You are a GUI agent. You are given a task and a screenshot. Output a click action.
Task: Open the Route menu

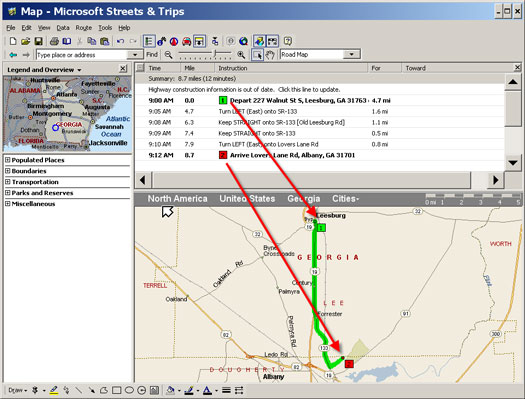point(84,28)
